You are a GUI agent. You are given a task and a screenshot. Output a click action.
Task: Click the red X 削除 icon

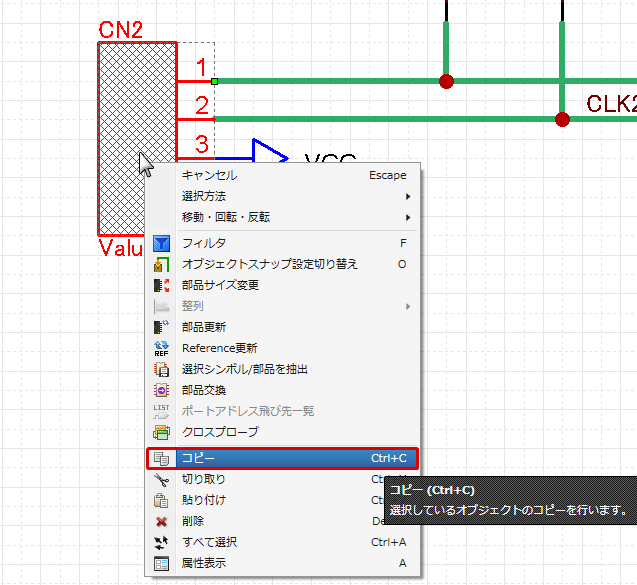pyautogui.click(x=161, y=521)
